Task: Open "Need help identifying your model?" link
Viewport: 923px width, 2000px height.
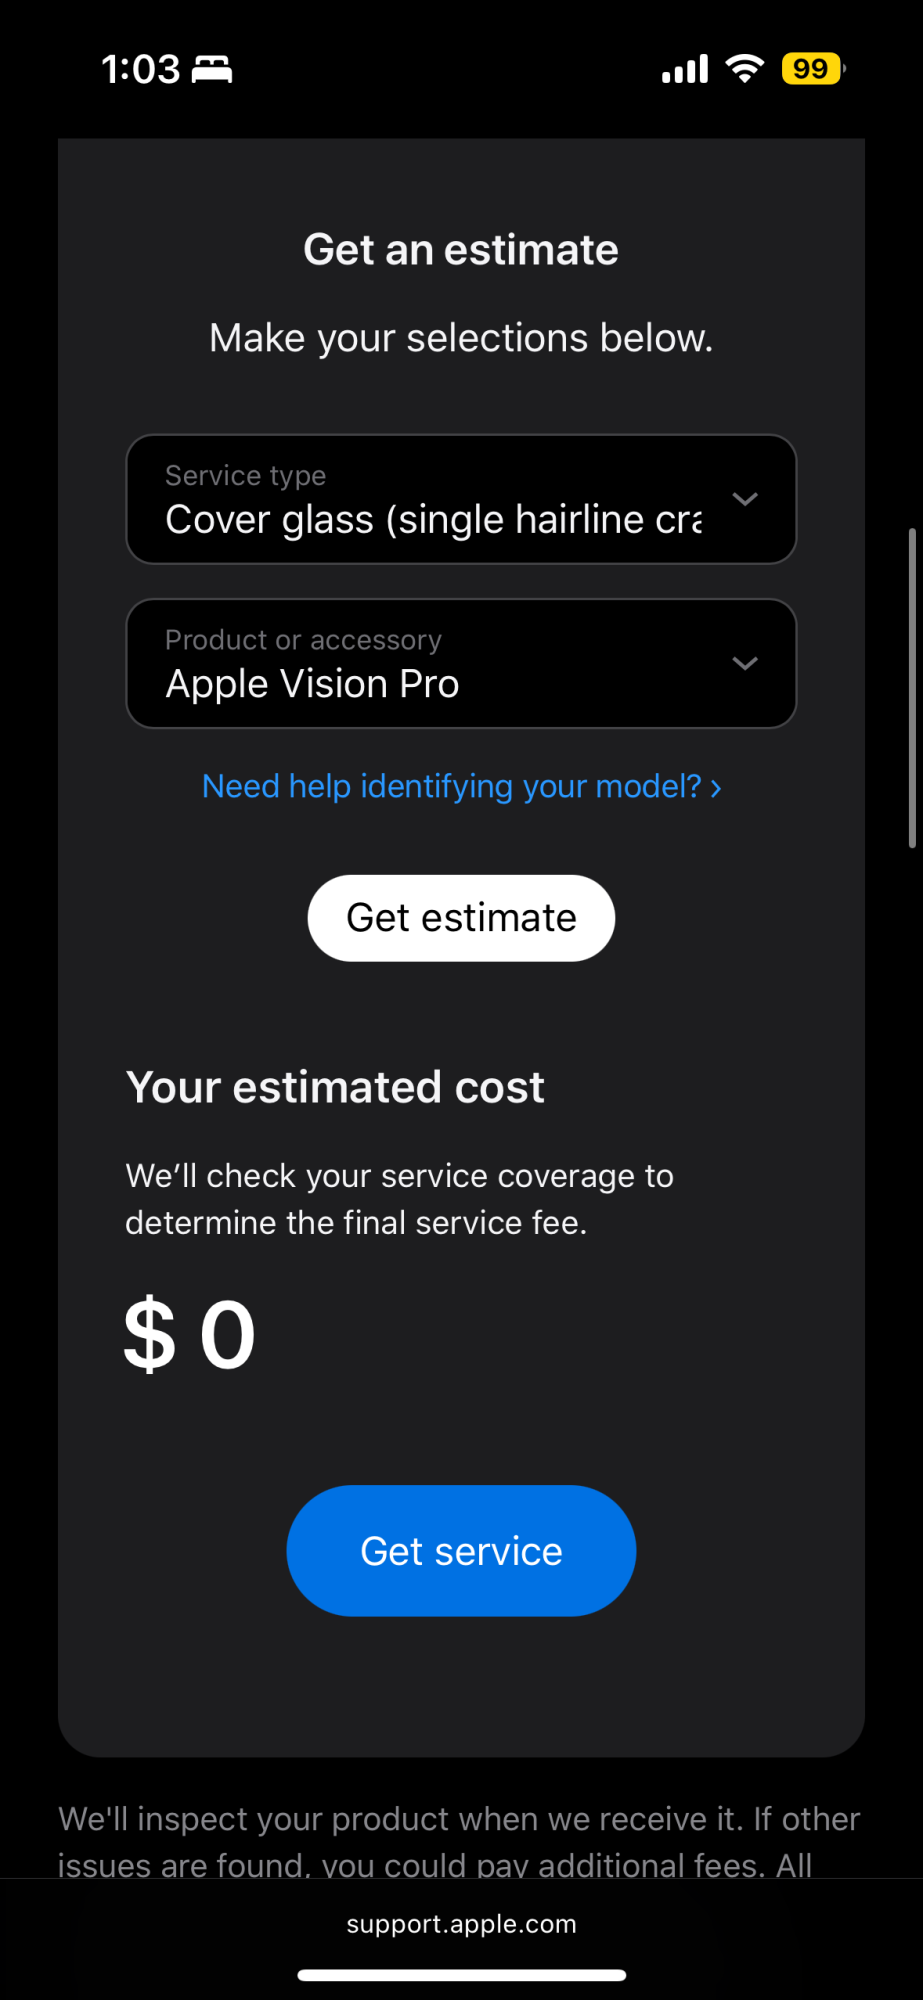Action: (452, 787)
